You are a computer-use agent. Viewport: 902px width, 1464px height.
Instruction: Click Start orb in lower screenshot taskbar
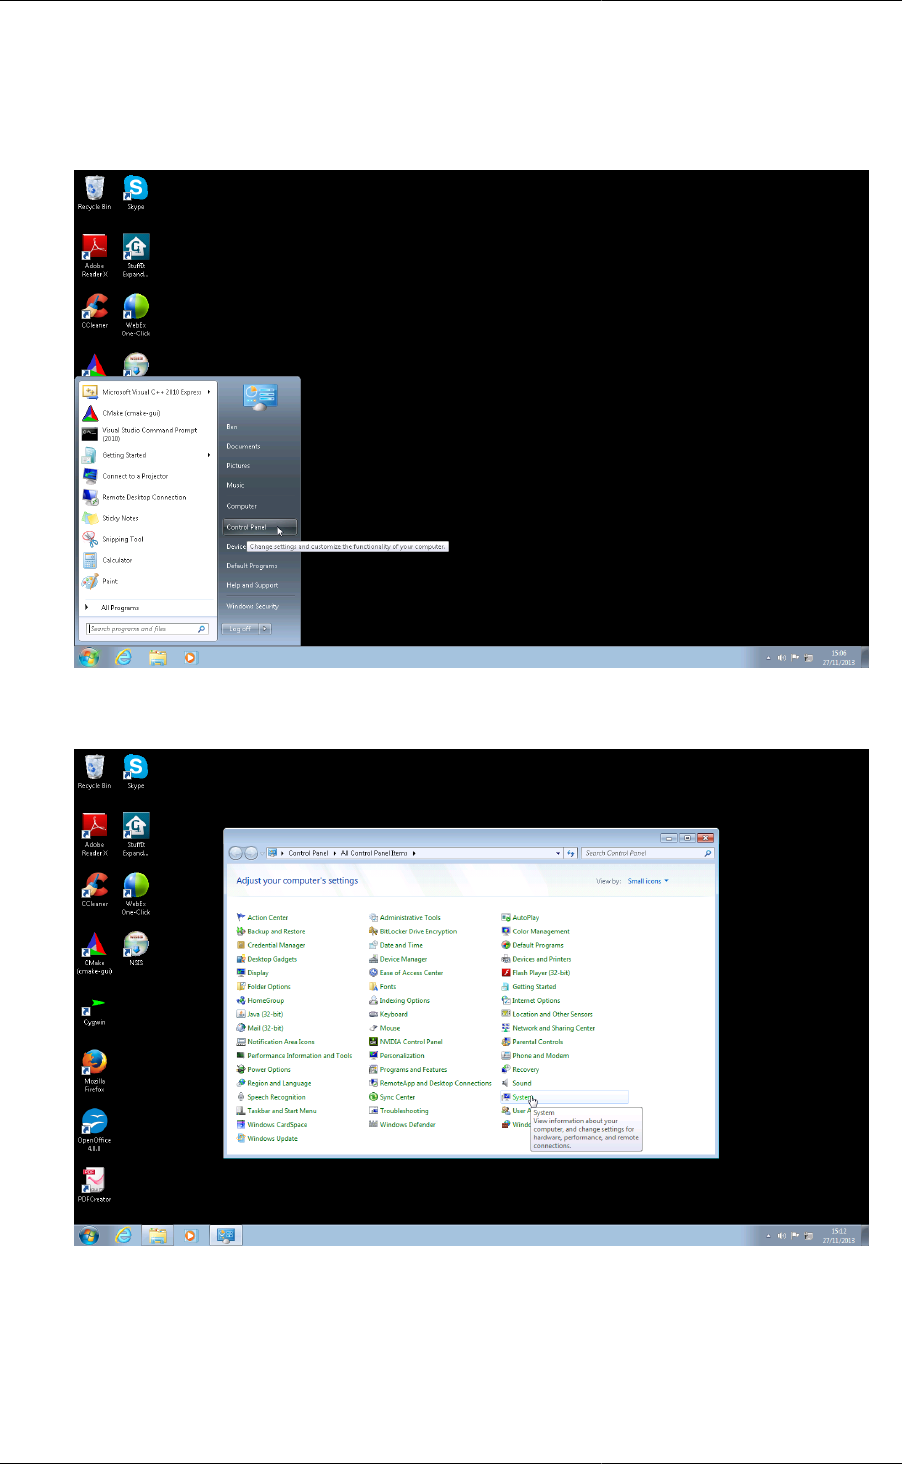coord(89,1235)
